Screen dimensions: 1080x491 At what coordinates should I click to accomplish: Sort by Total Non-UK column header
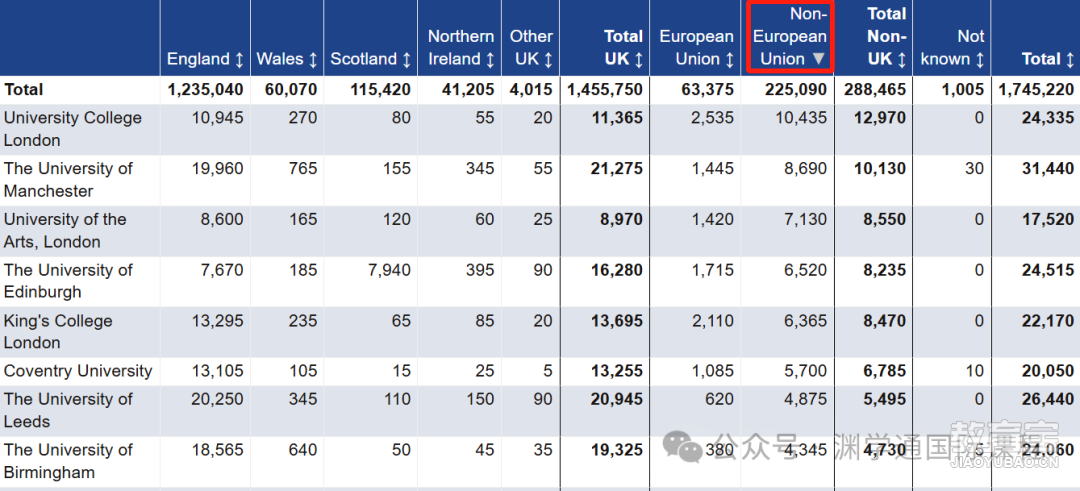tap(886, 36)
